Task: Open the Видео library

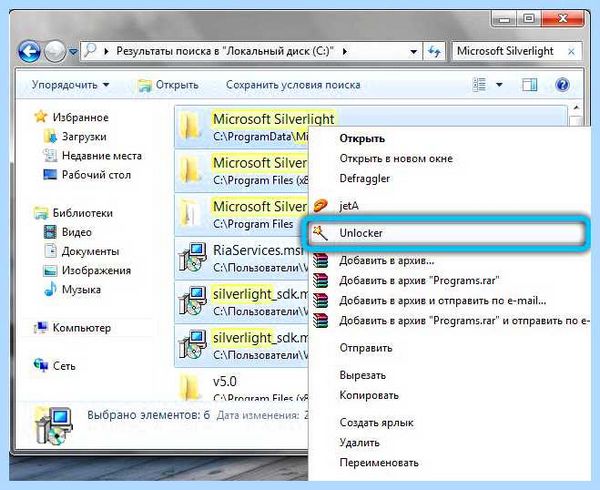Action: (x=77, y=232)
